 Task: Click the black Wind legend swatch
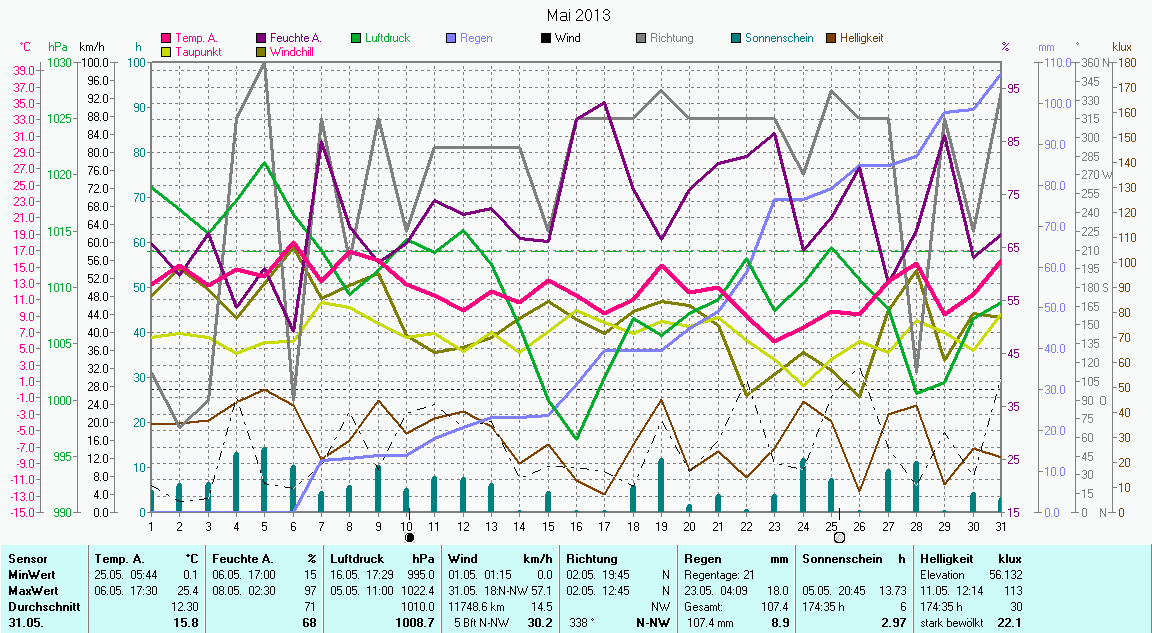click(546, 38)
